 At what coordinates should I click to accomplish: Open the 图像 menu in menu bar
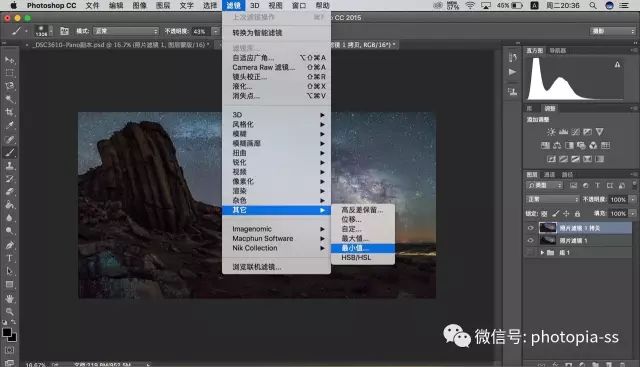tap(140, 5)
